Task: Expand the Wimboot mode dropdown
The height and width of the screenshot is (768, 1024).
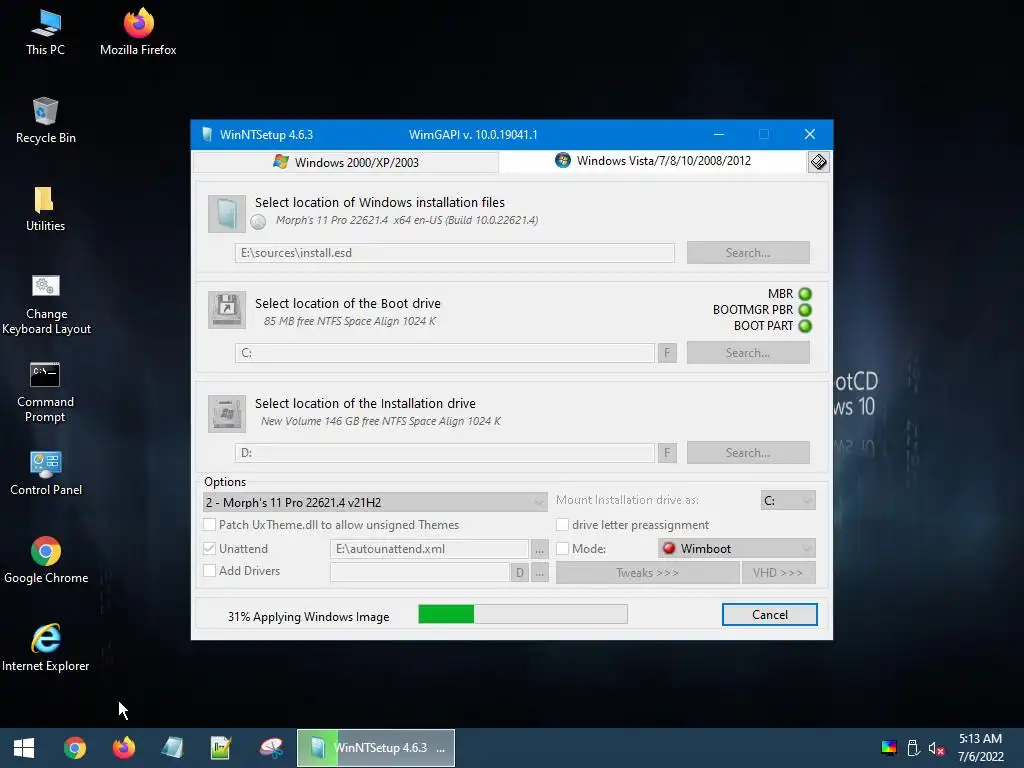Action: click(737, 549)
